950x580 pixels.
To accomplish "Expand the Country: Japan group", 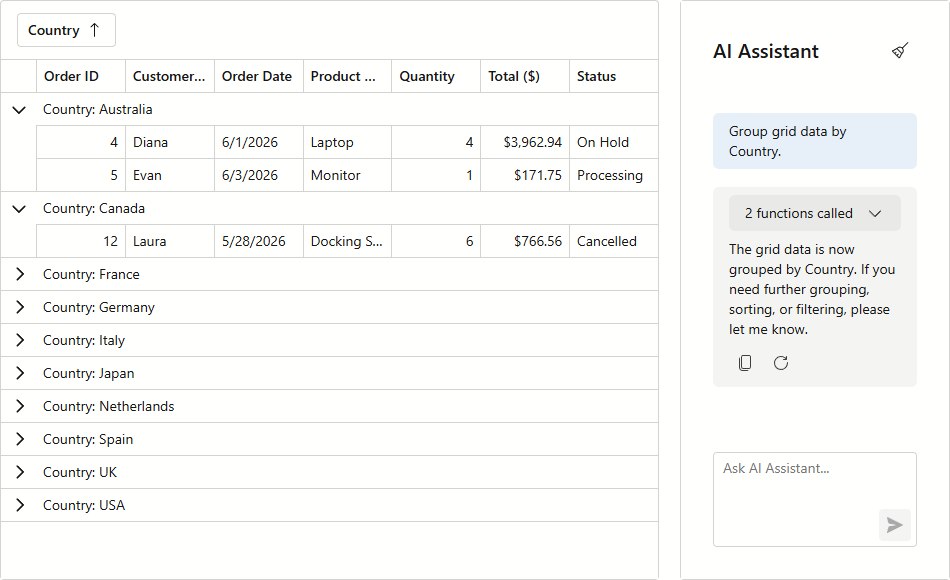I will click(19, 373).
